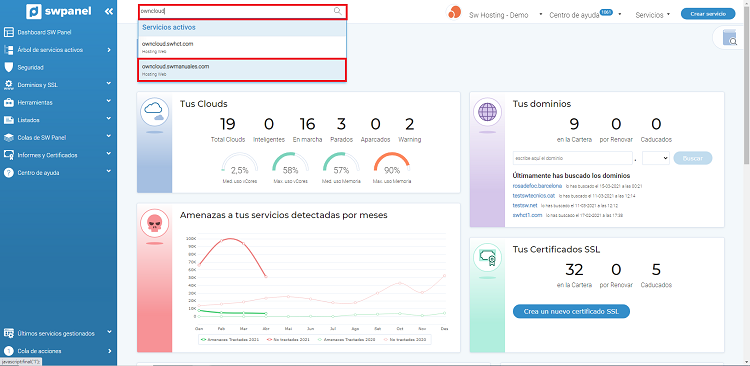Click the 2 Warning count
750x366 pixels.
click(x=409, y=124)
